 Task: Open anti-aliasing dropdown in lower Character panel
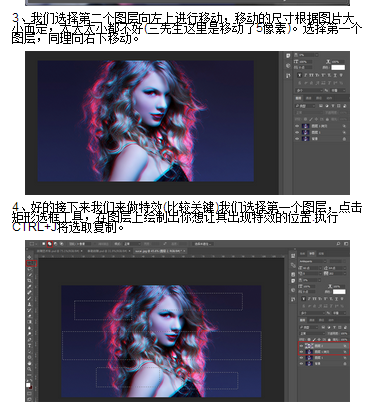coord(339,313)
